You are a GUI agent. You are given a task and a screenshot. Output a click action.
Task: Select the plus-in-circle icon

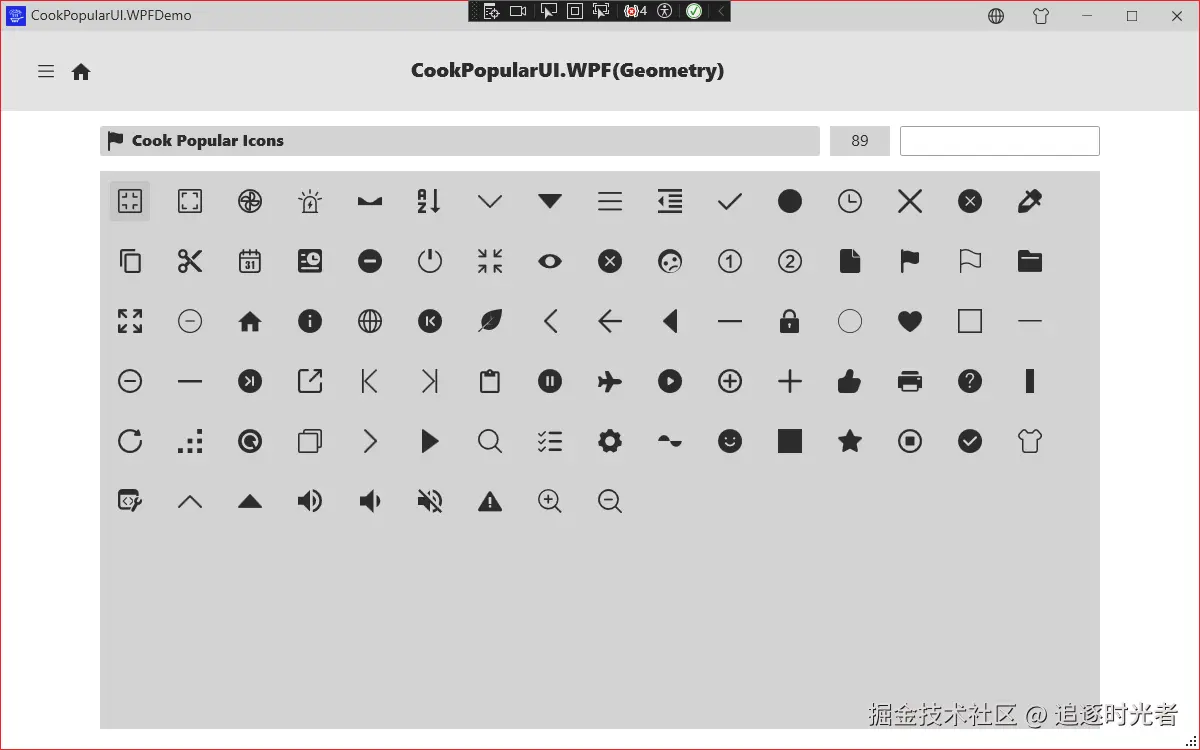[x=730, y=381]
